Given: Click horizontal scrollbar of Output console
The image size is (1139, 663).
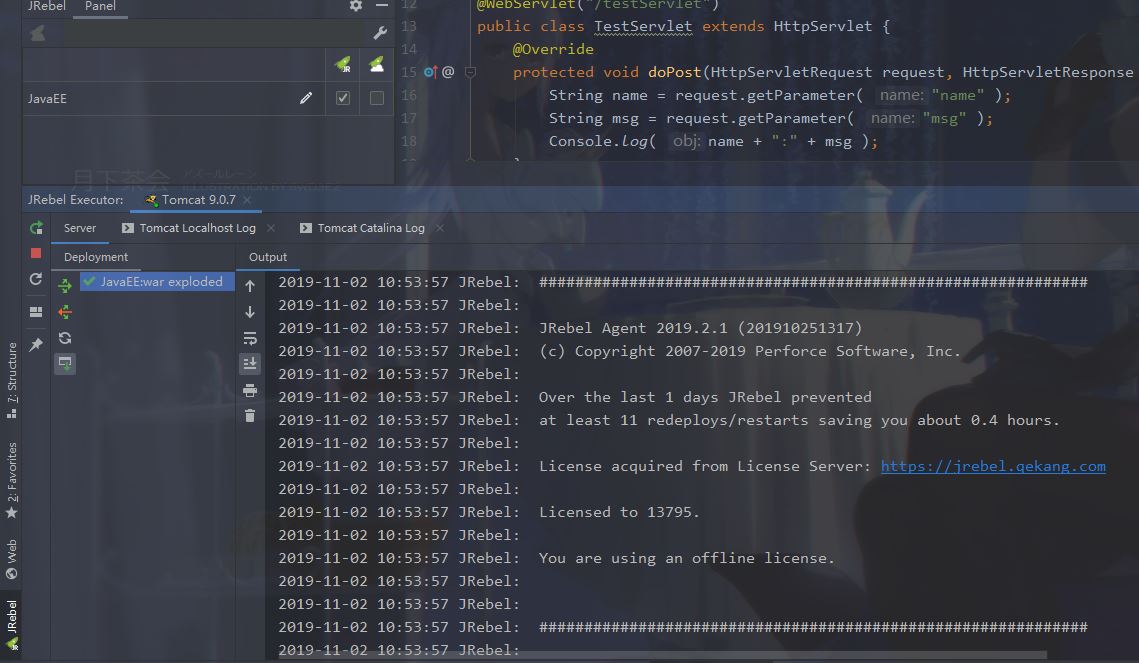Looking at the screenshot, I should [x=662, y=655].
